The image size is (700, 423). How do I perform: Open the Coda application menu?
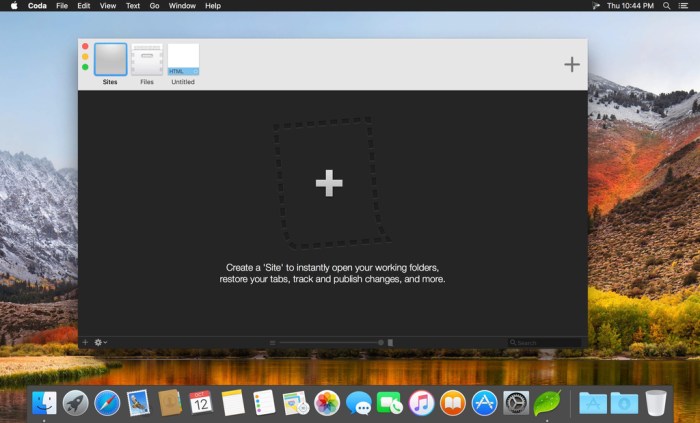(x=36, y=6)
